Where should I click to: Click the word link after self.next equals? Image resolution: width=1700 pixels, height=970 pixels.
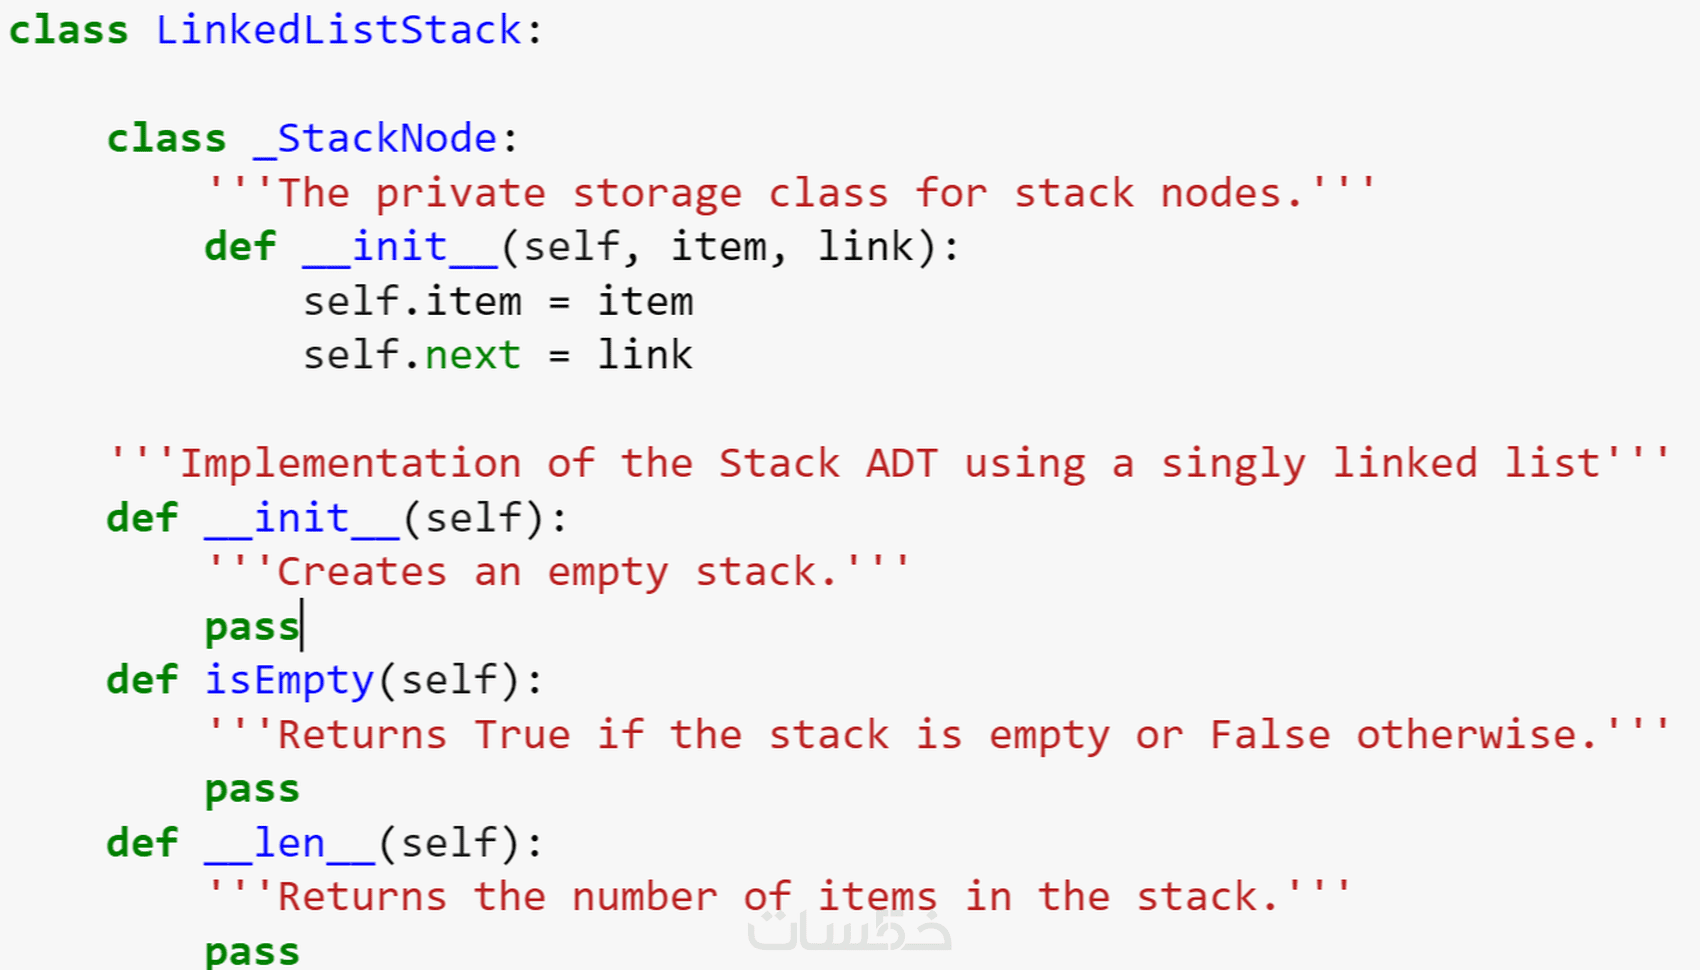click(645, 355)
